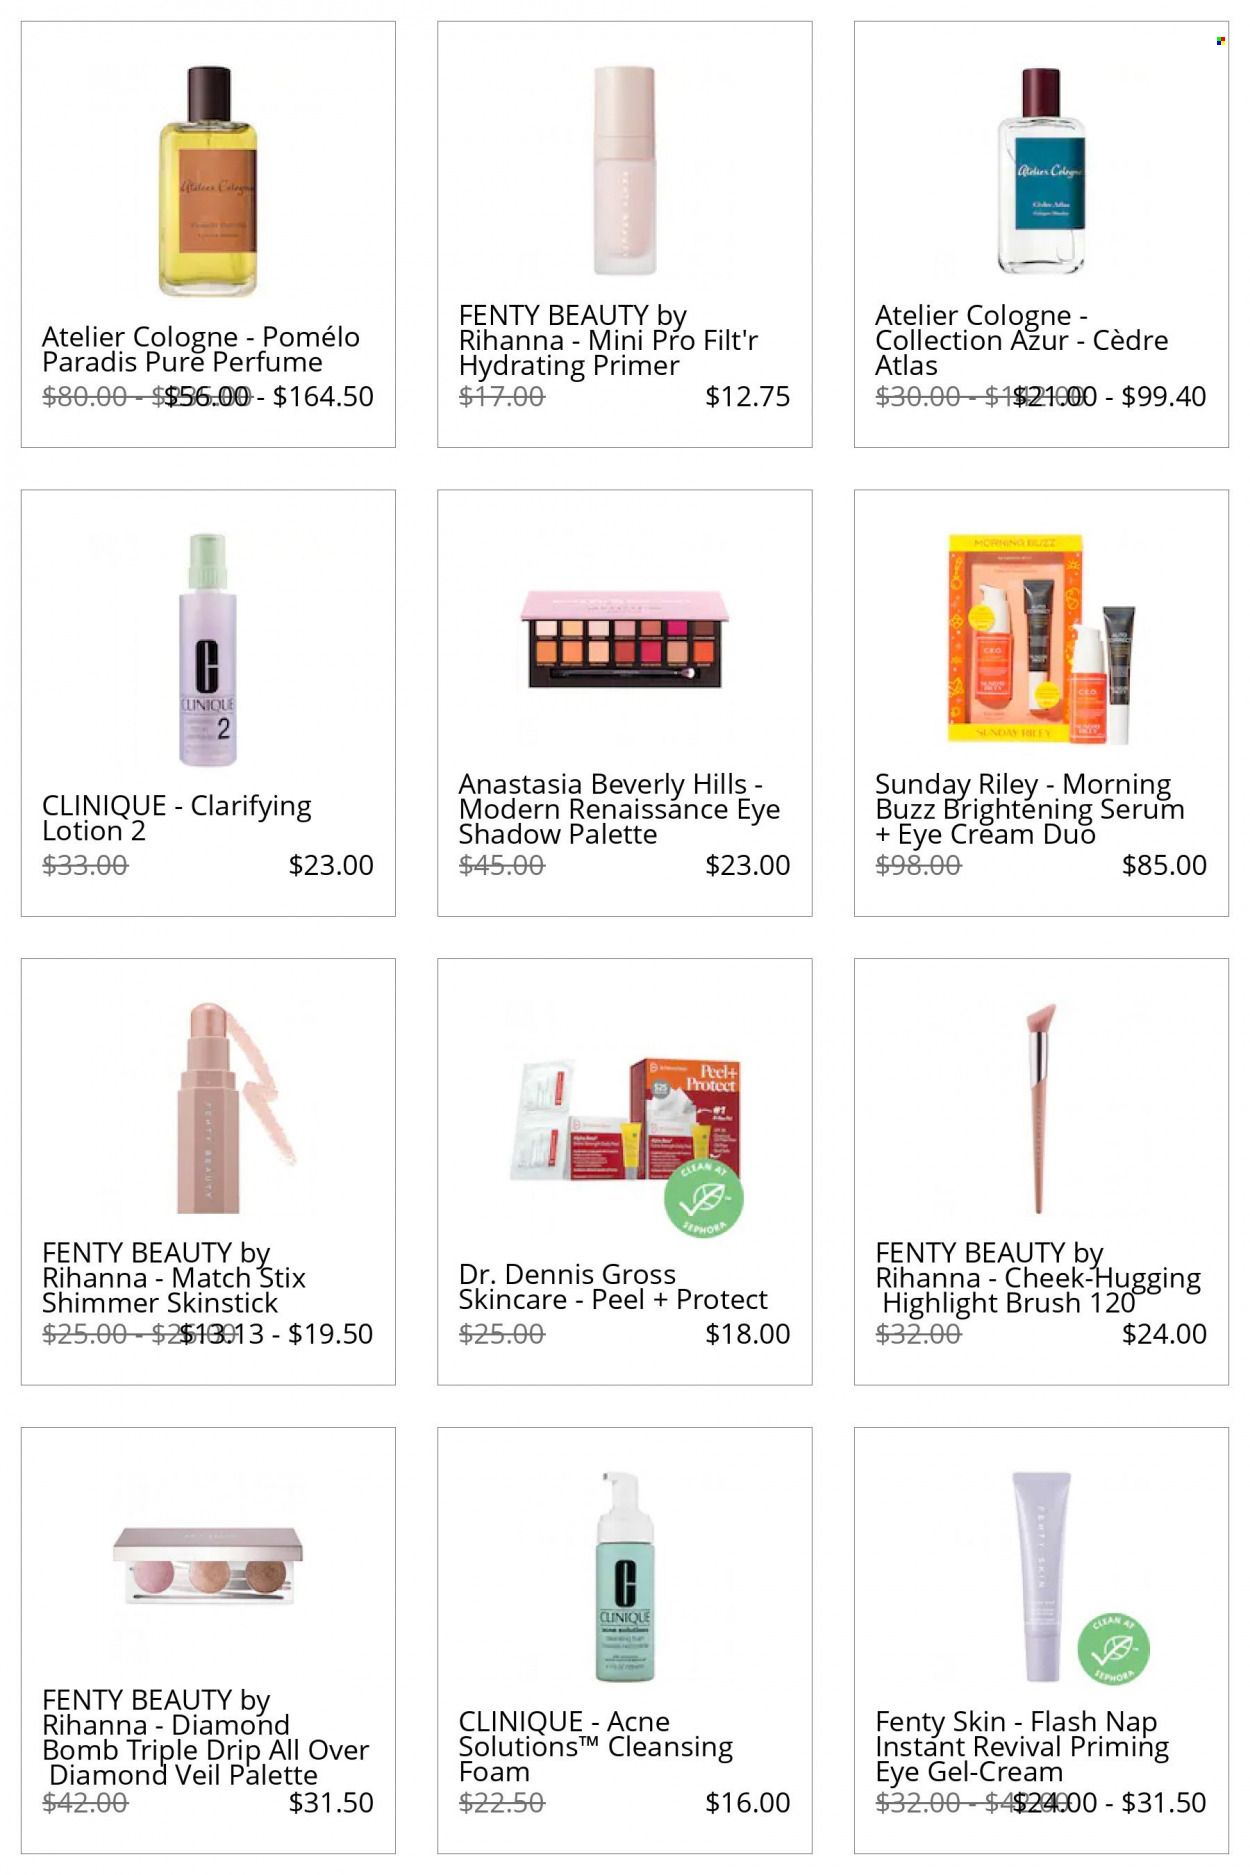Open the Dr. Dennis Gross Peel + Protect title
The width and height of the screenshot is (1250, 1875).
613,1287
